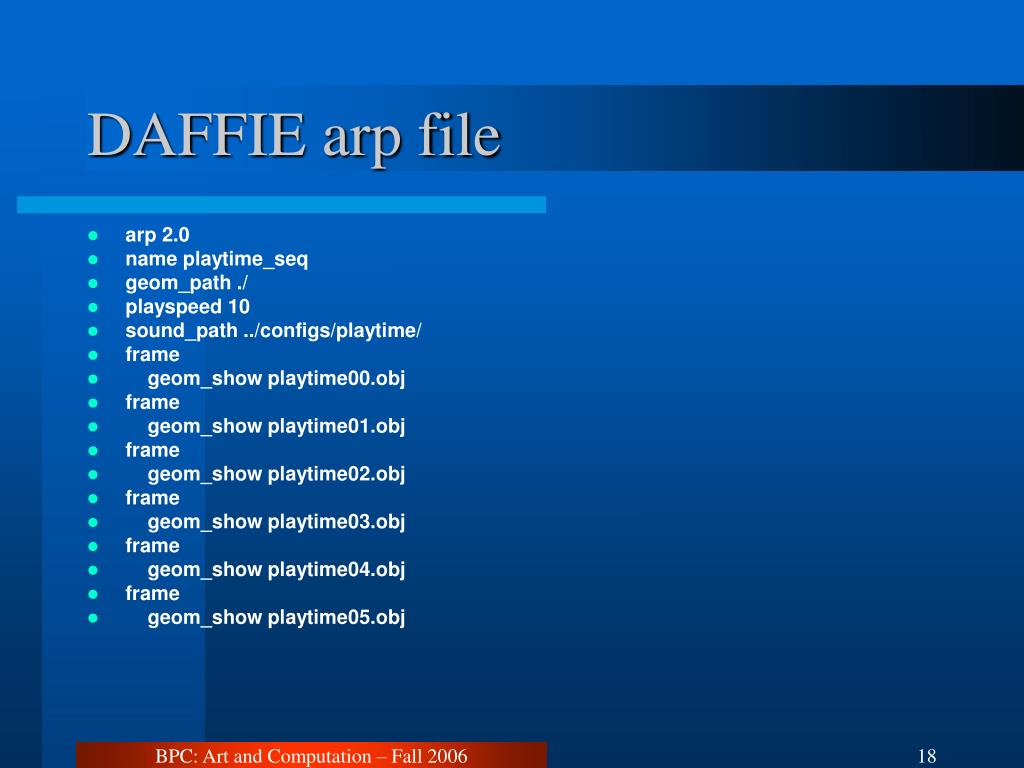Click 'geom_show playtime01.obj' text
The height and width of the screenshot is (768, 1024).
(x=276, y=426)
